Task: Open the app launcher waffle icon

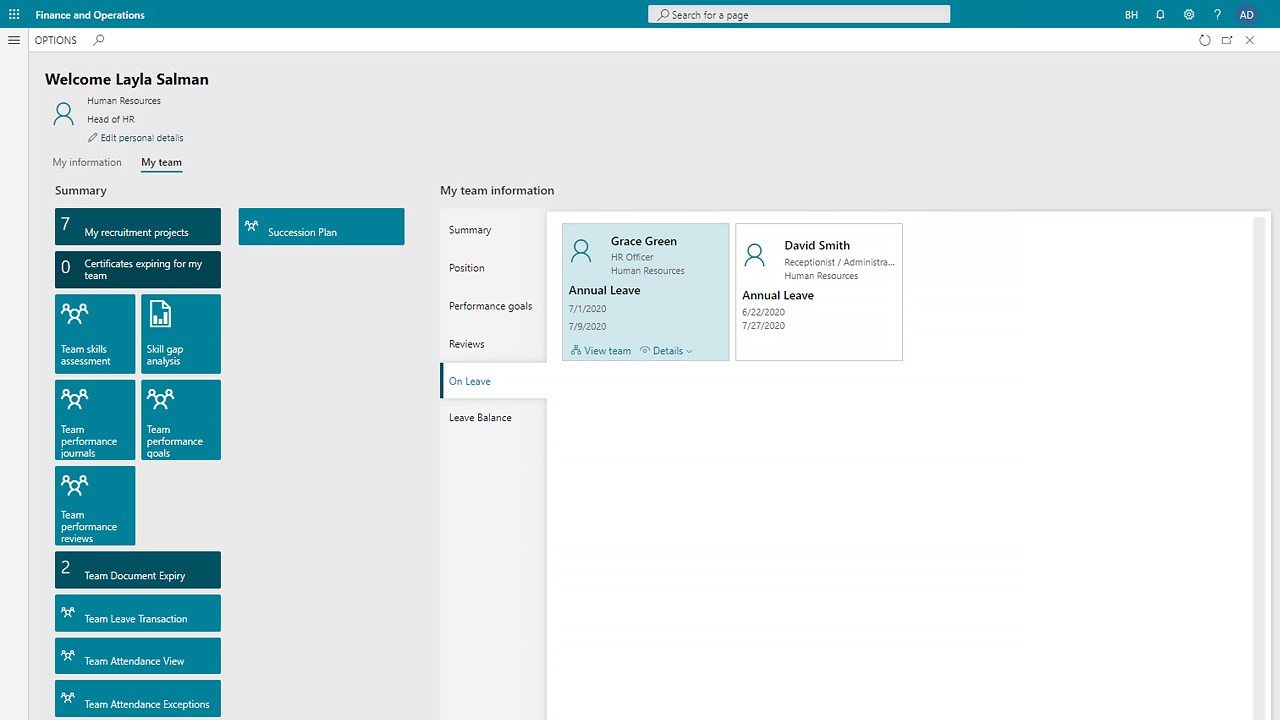Action: (x=14, y=15)
